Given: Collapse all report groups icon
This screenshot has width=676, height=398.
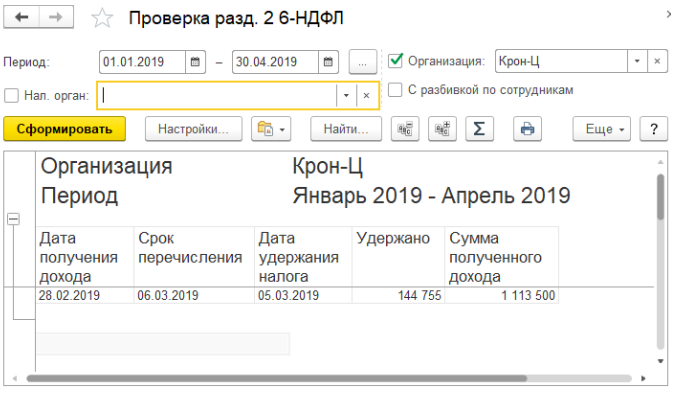Looking at the screenshot, I should pos(405,129).
